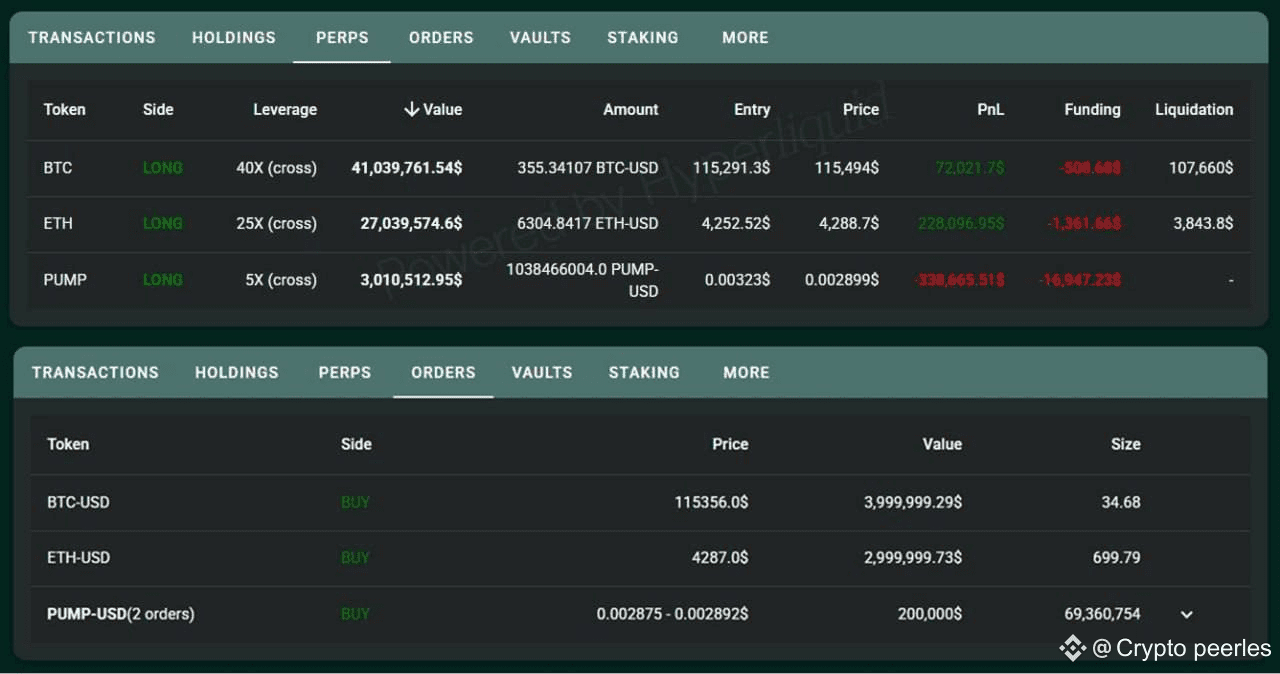This screenshot has width=1280, height=674.
Task: Open the MORE menu in top panel
Action: click(745, 38)
